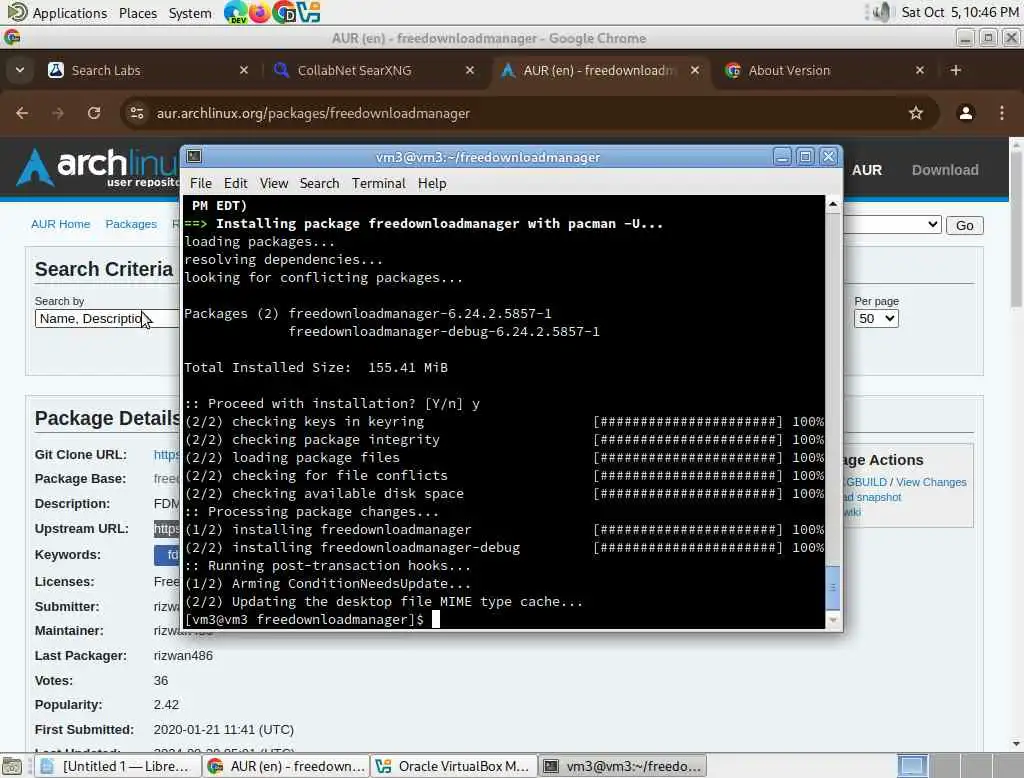Click the terminal scrollbar thumb
This screenshot has width=1024, height=778.
(833, 587)
